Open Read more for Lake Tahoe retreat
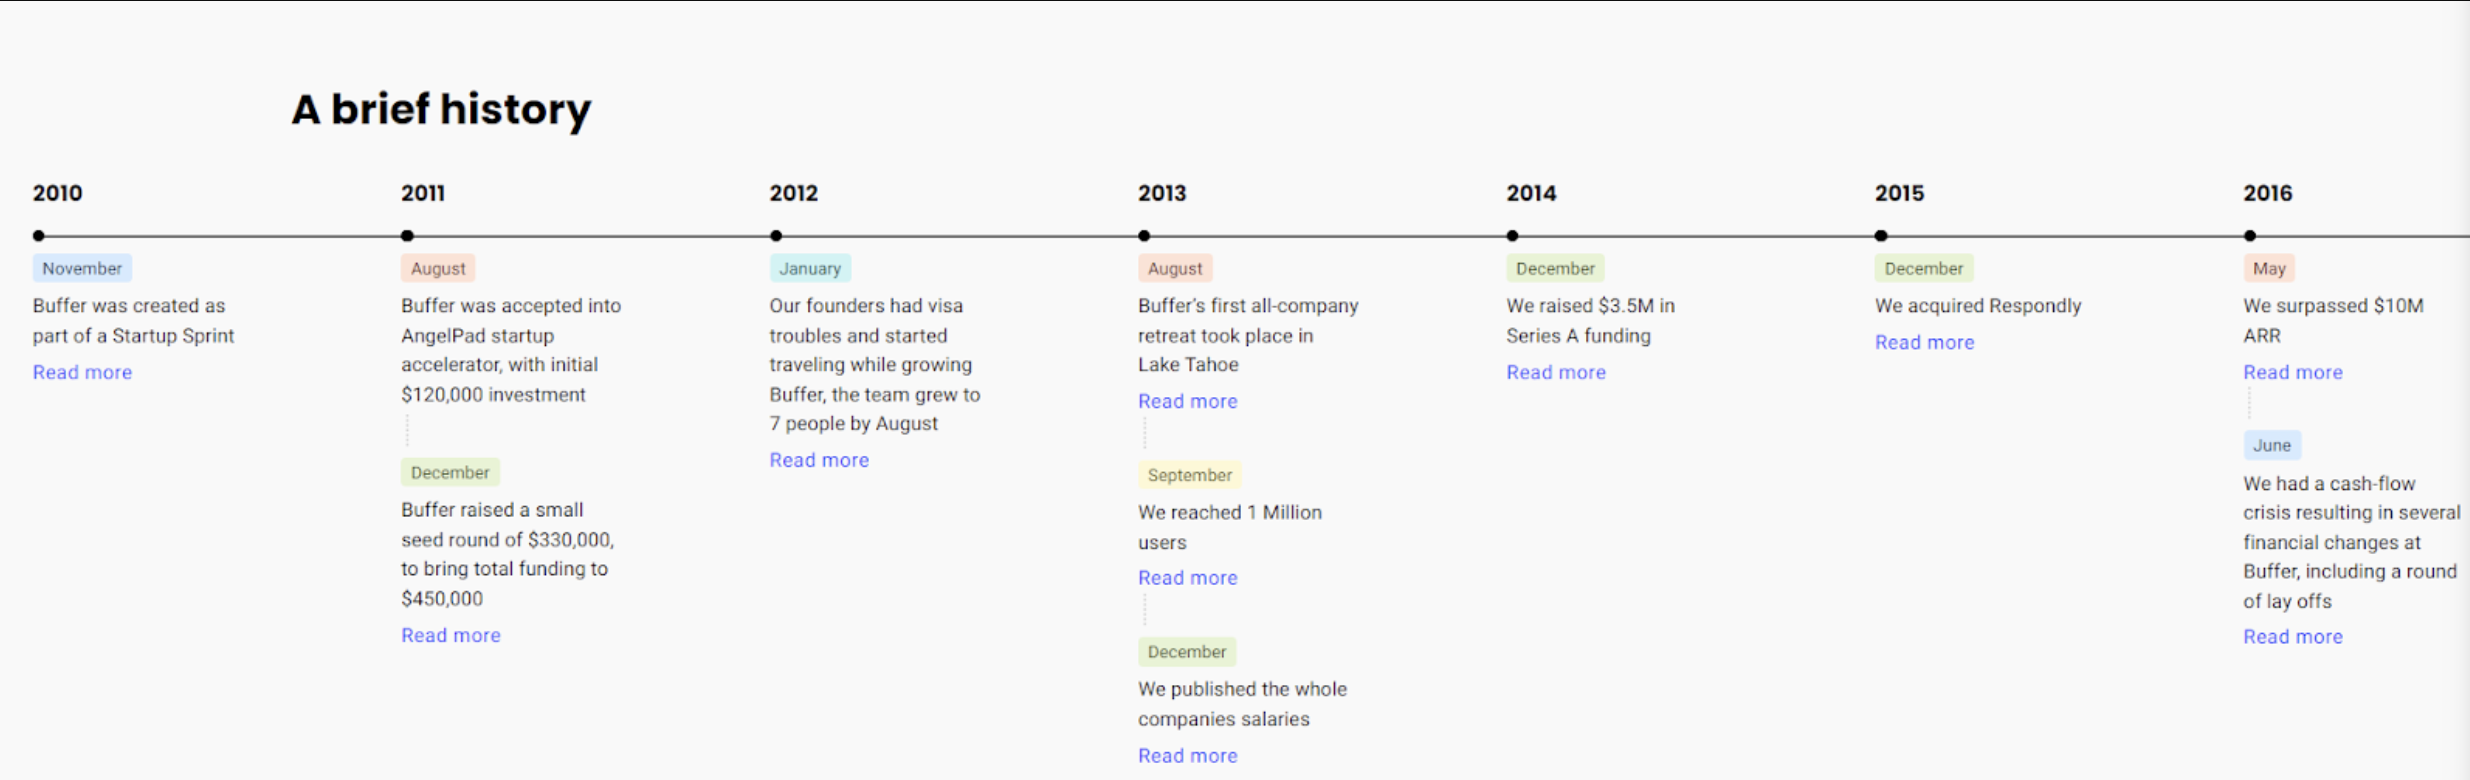Viewport: 2470px width, 780px height. coord(1187,401)
